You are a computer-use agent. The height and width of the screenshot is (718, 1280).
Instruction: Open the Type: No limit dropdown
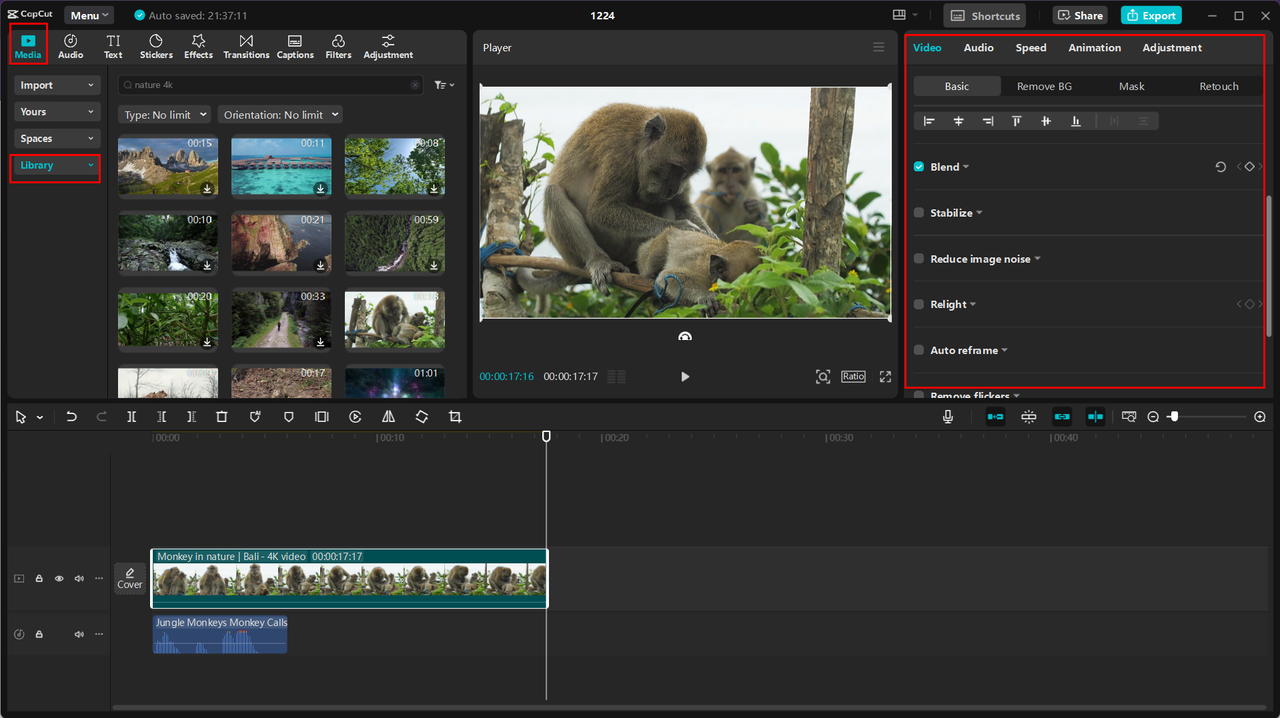(164, 115)
